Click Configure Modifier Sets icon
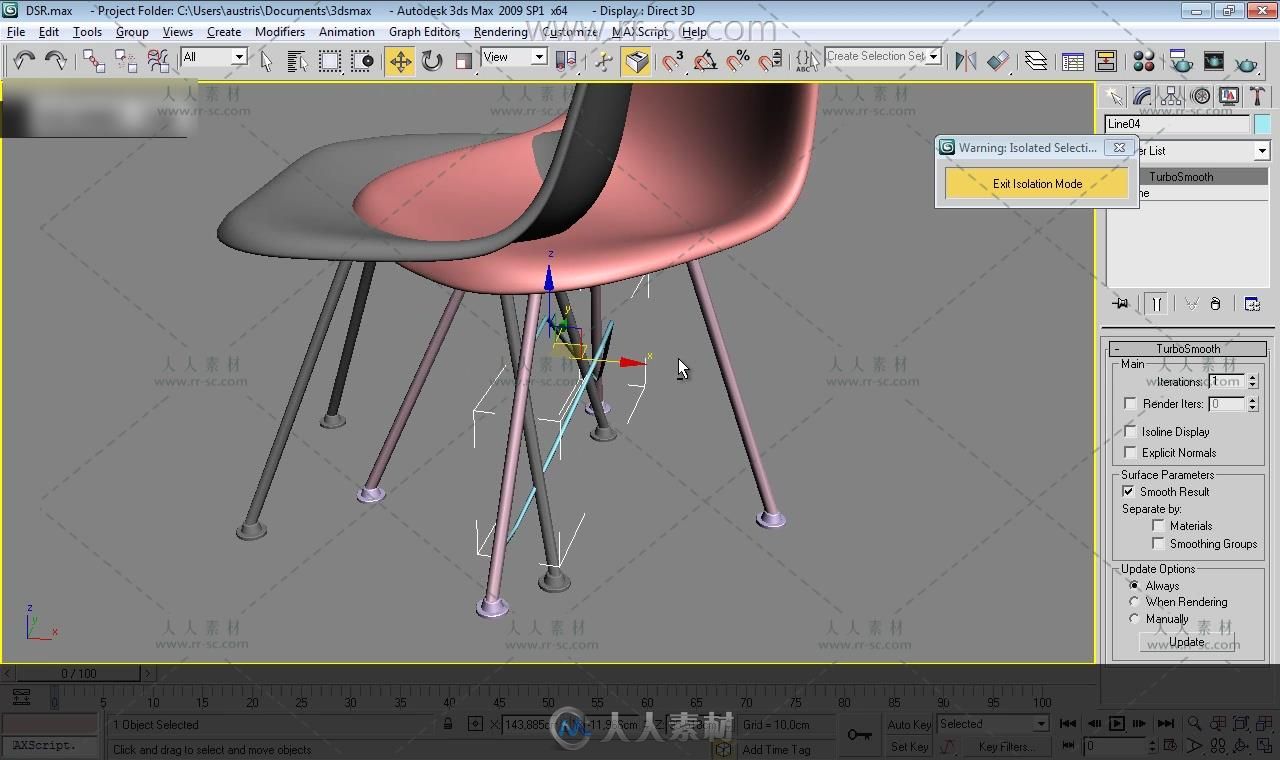 pos(1252,304)
